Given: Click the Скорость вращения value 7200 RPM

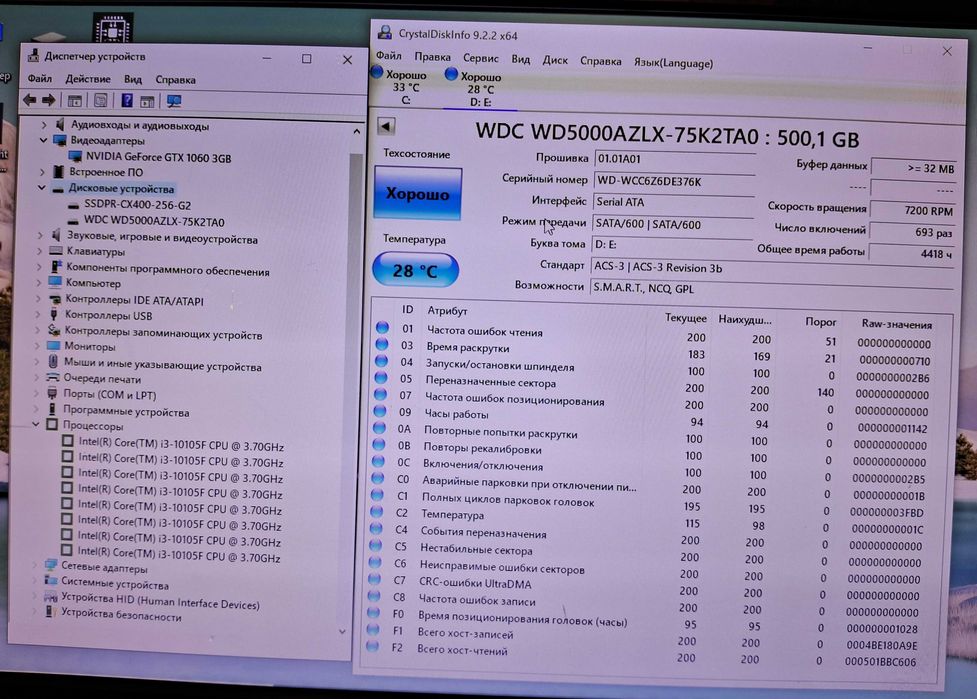Looking at the screenshot, I should (x=912, y=211).
